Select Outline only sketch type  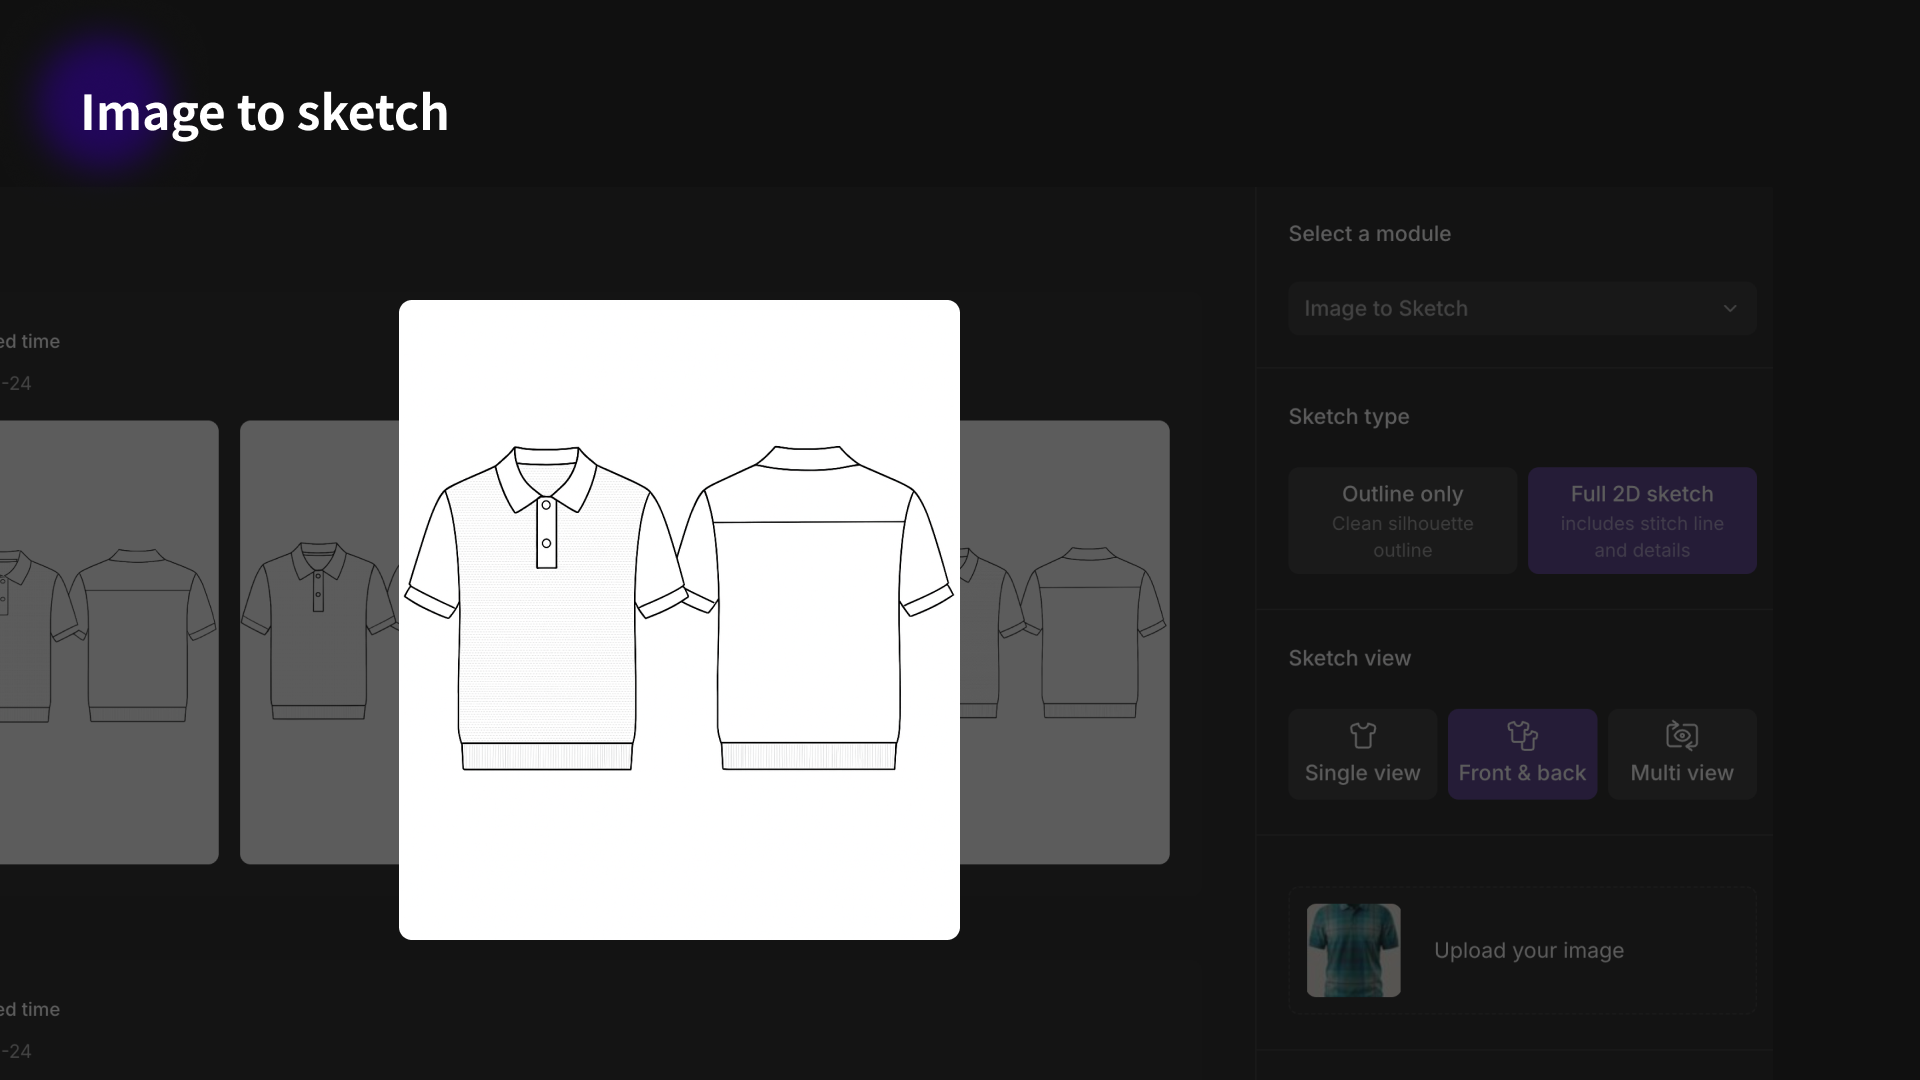point(1402,520)
